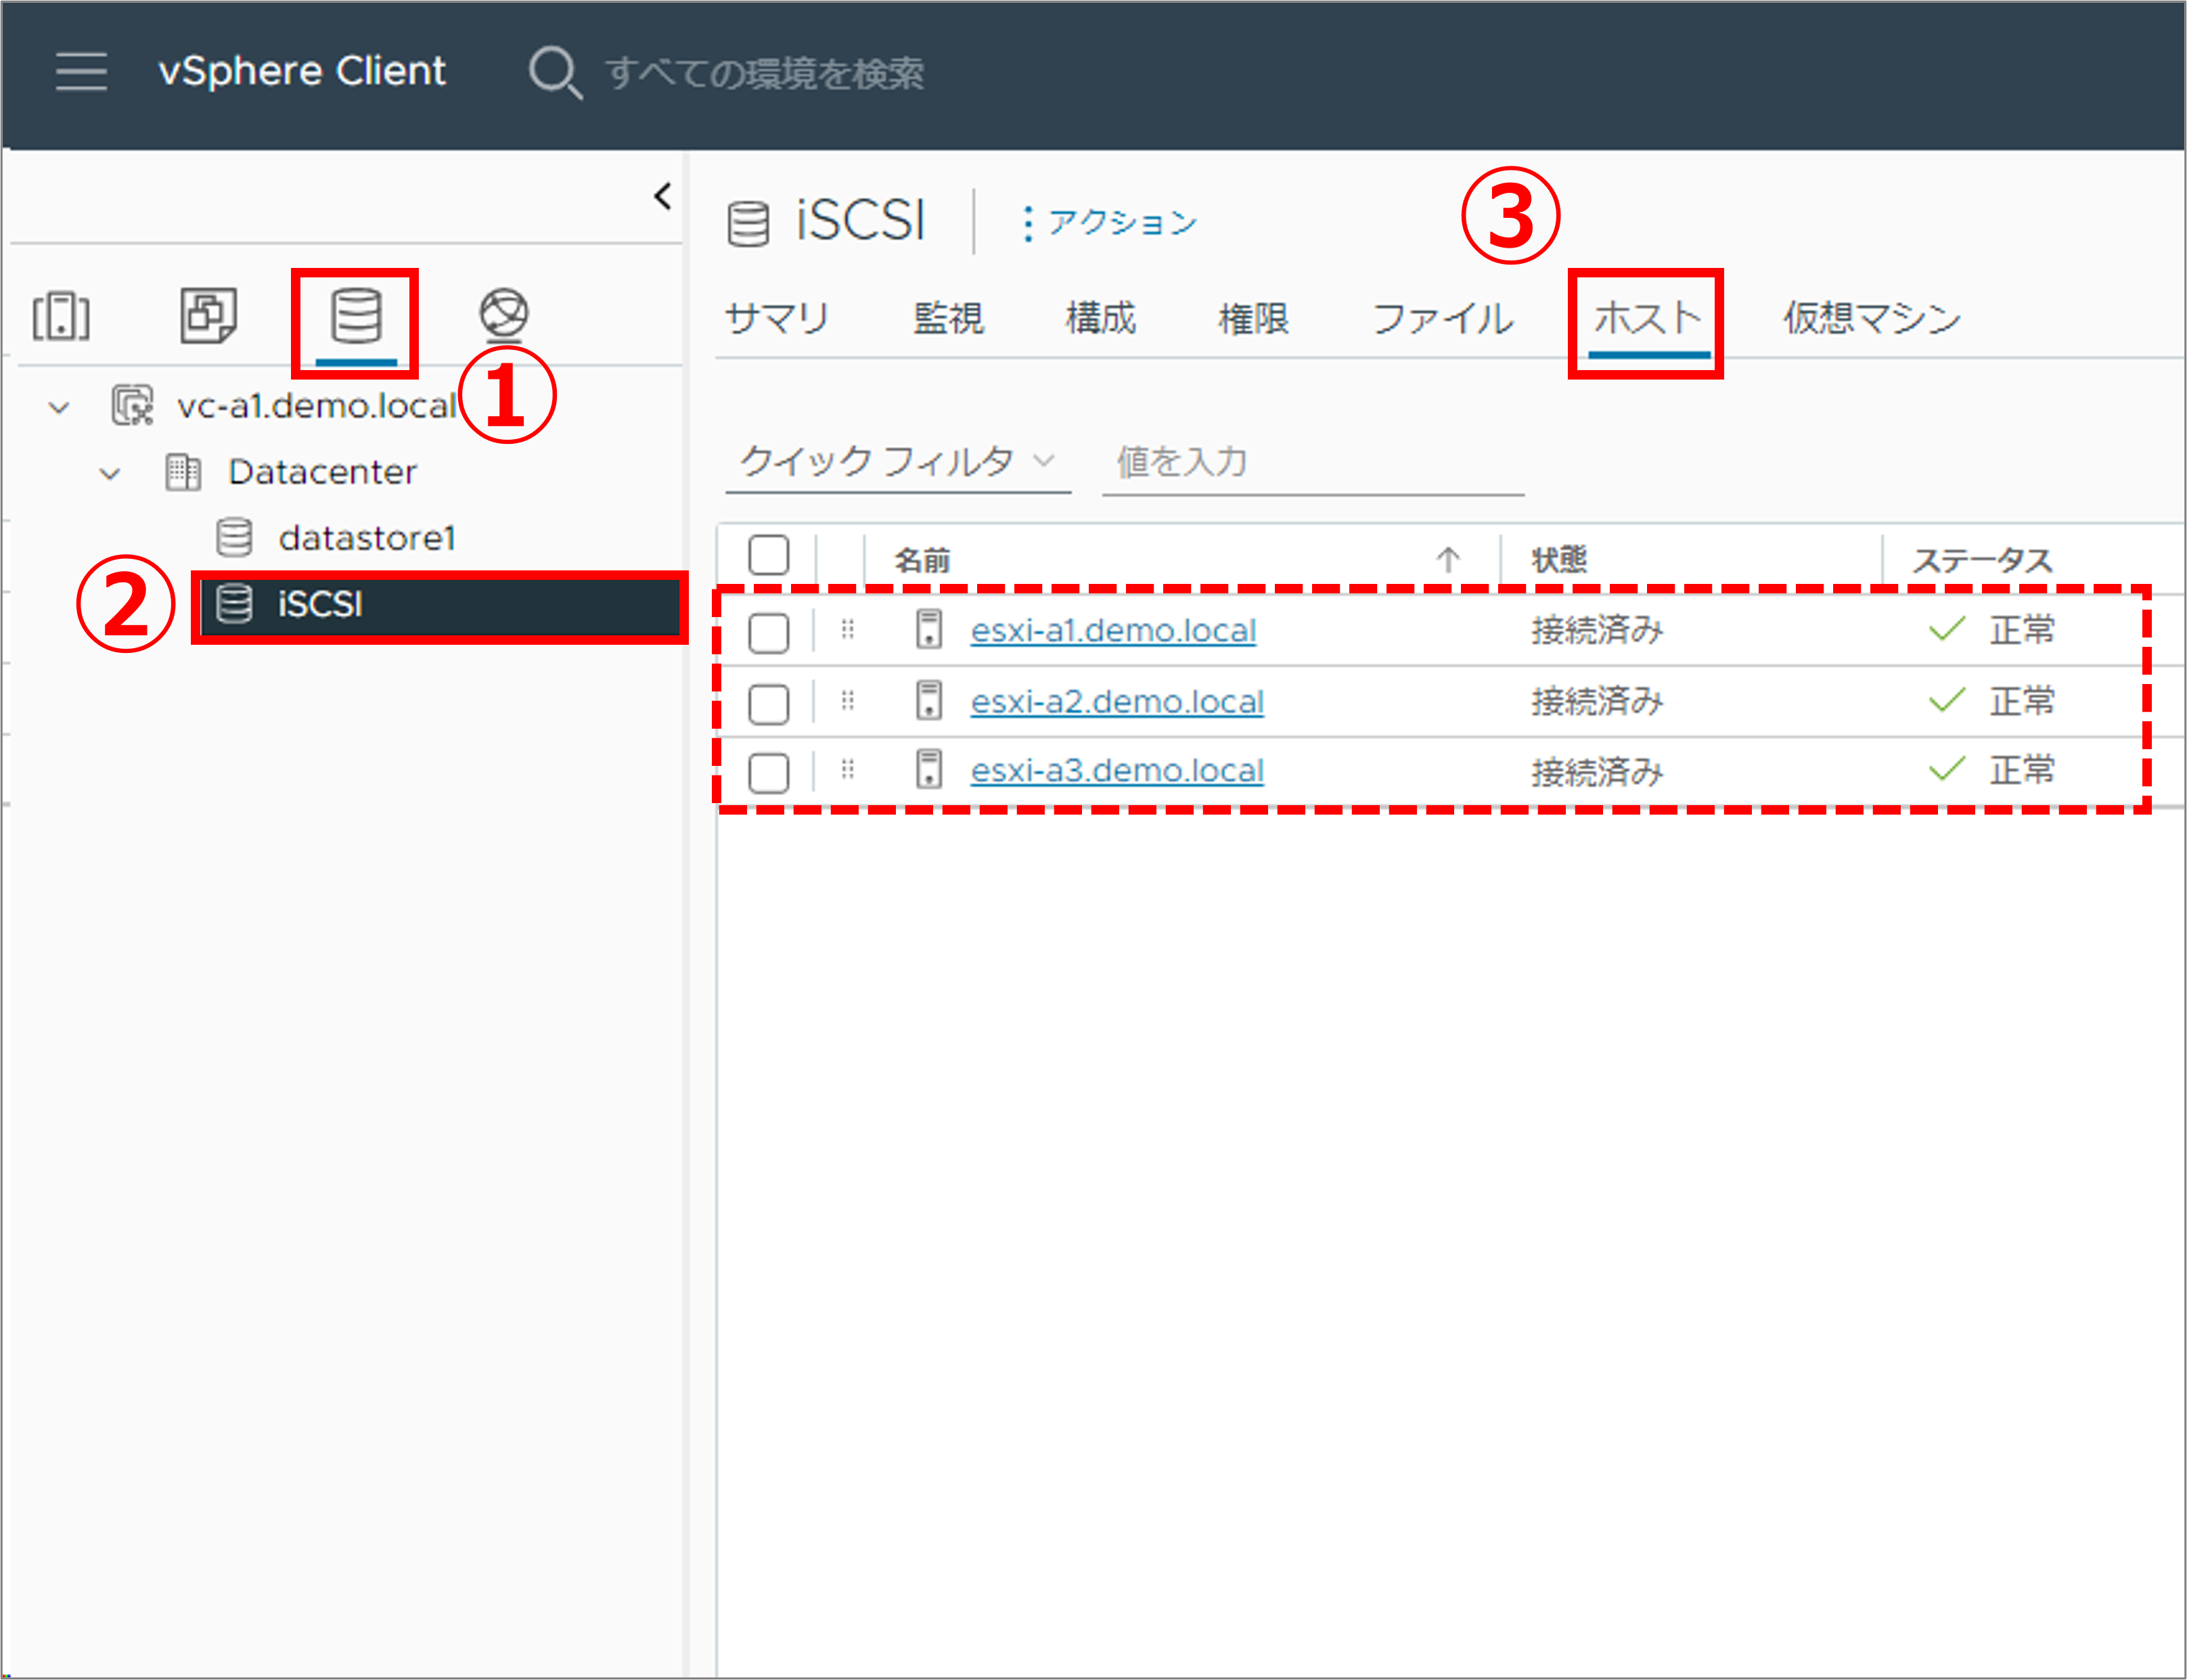This screenshot has height=1680, width=2187.
Task: Click 接続済み state for esxi-a3
Action: [1598, 771]
